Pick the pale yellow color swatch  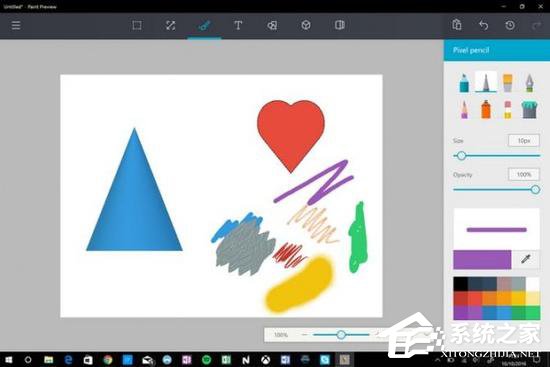pyautogui.click(x=532, y=299)
